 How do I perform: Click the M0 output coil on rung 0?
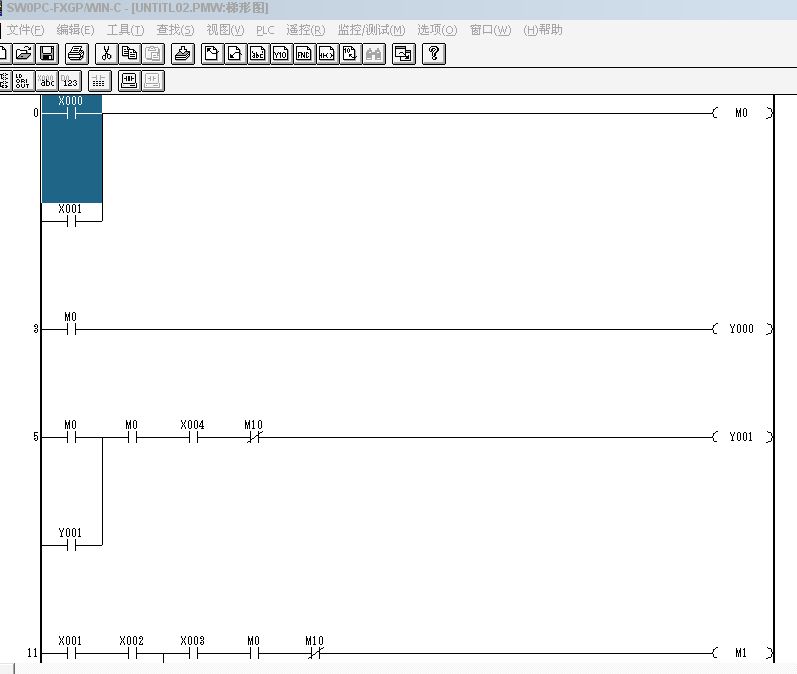(741, 113)
